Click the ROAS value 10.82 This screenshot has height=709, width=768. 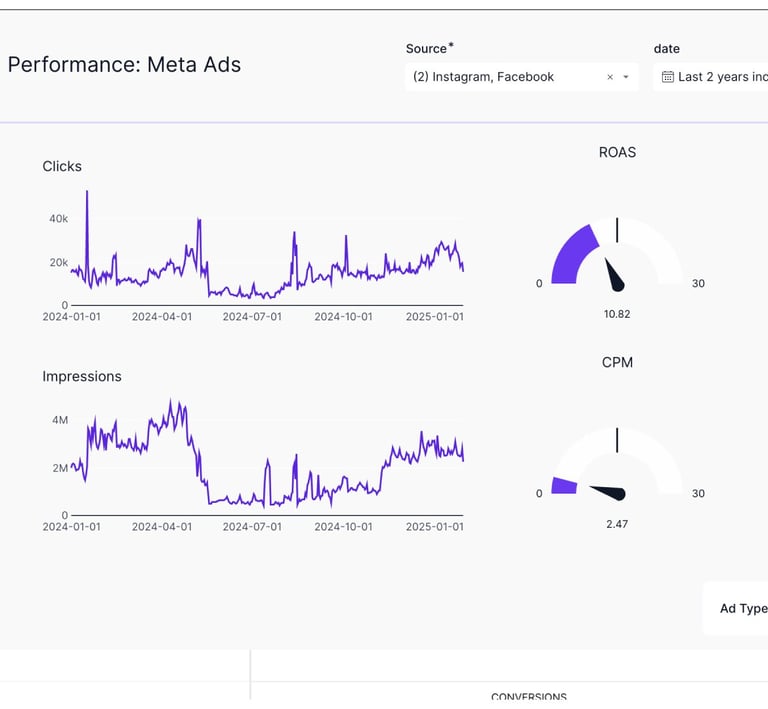tap(617, 314)
